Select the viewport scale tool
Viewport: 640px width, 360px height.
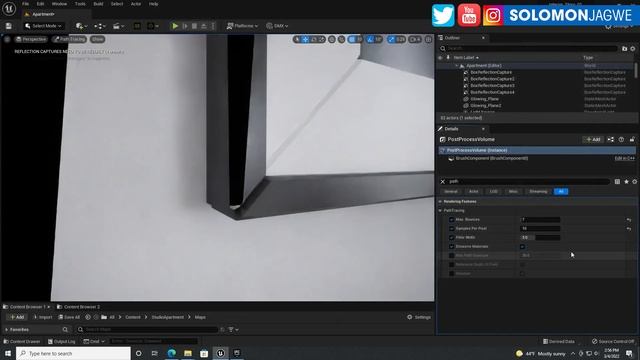pyautogui.click(x=321, y=39)
